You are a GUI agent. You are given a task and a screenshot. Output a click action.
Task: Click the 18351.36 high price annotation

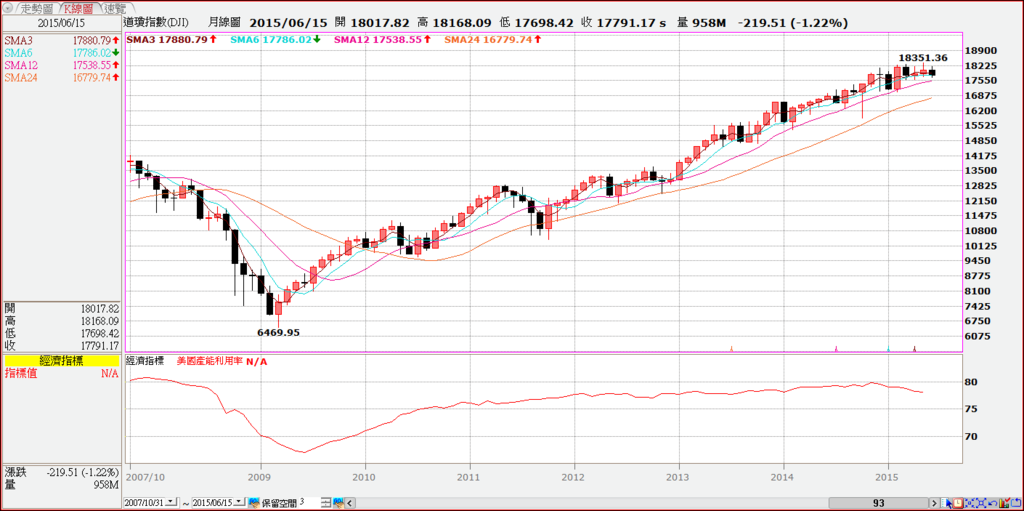point(922,58)
